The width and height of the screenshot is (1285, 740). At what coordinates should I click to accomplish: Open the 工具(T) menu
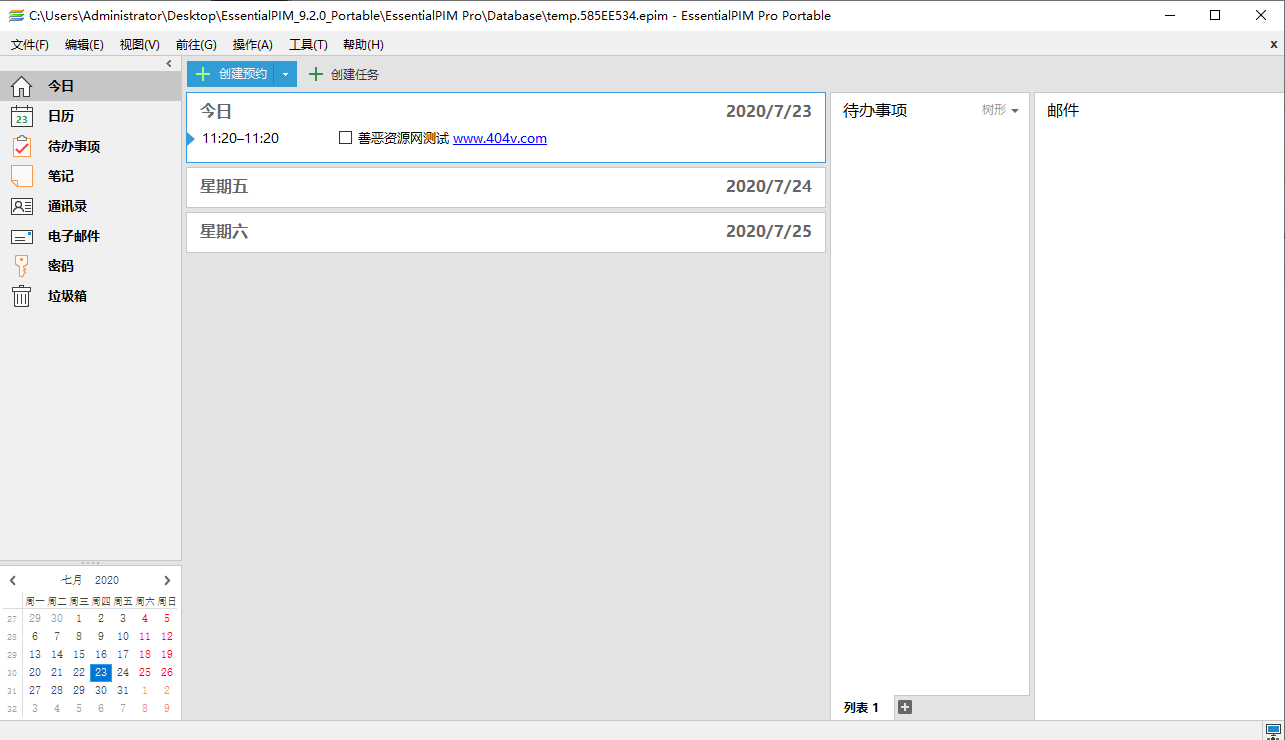(x=307, y=44)
